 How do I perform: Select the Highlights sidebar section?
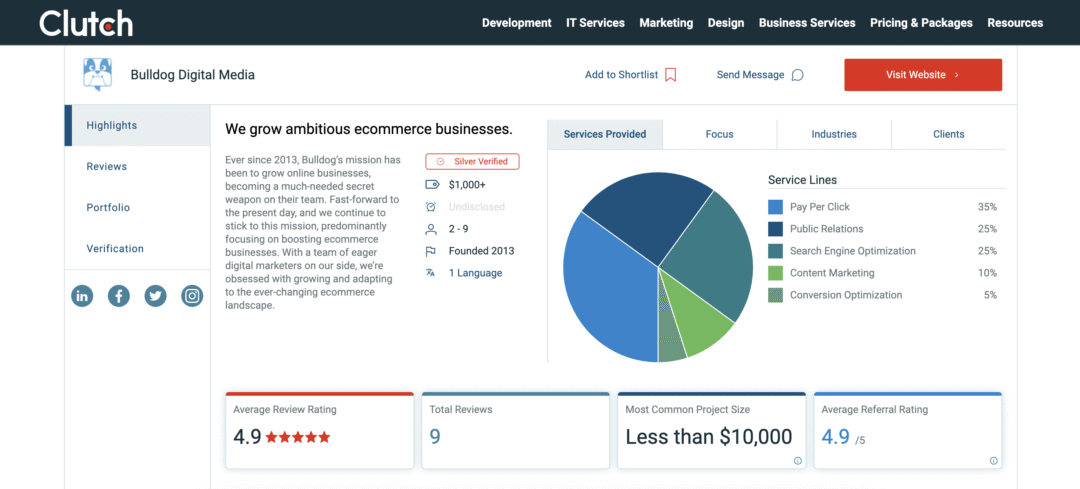(137, 125)
